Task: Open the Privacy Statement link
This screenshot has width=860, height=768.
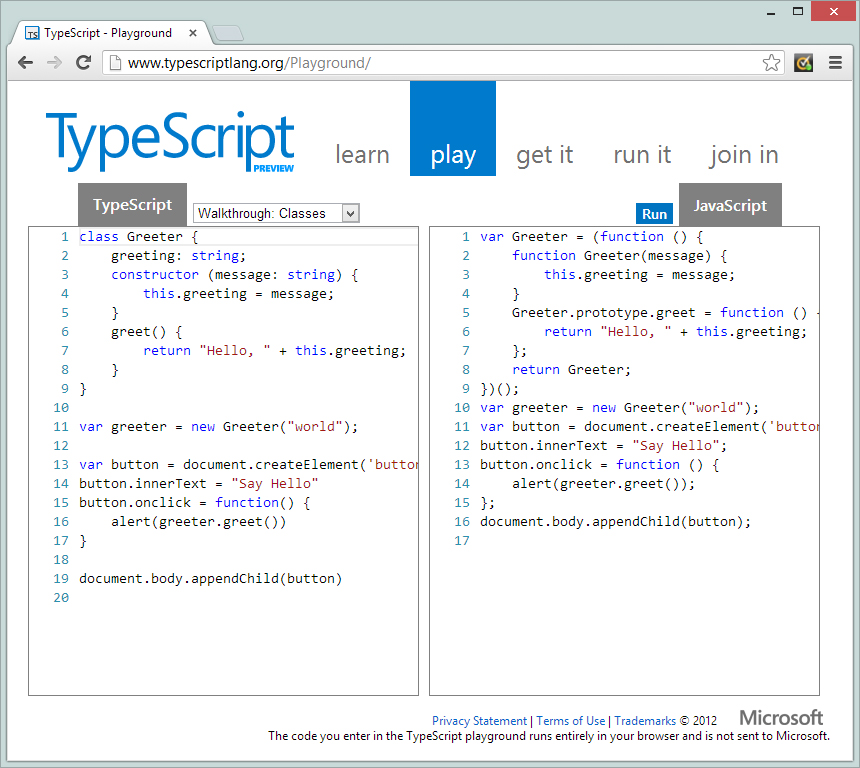Action: point(479,720)
